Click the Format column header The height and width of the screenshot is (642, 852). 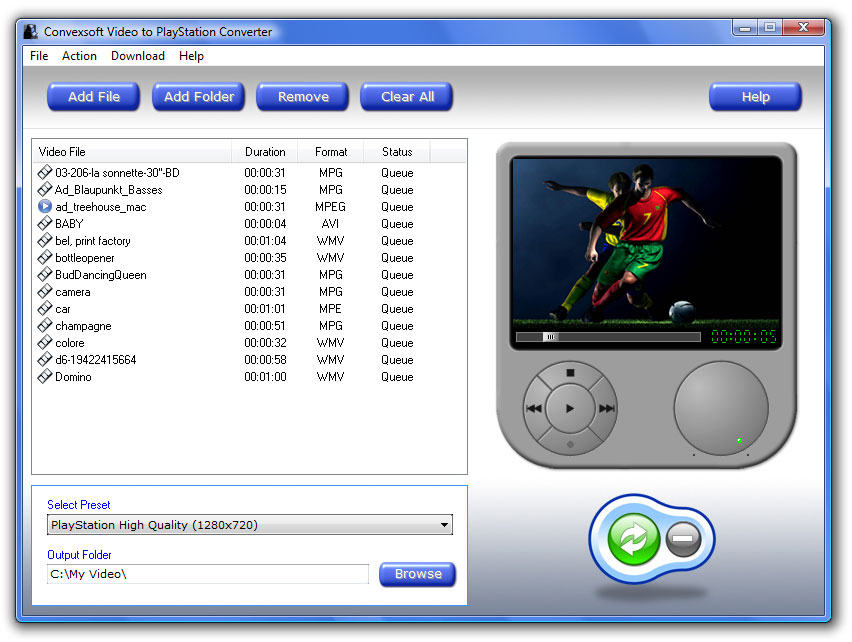(331, 152)
